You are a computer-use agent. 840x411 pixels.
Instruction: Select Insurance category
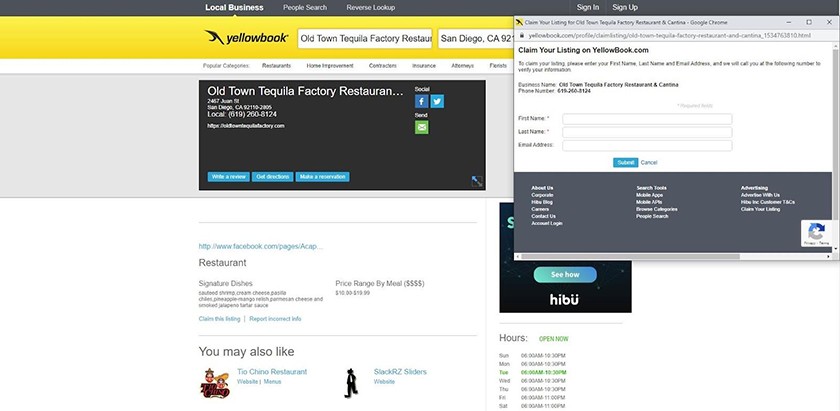coord(424,66)
